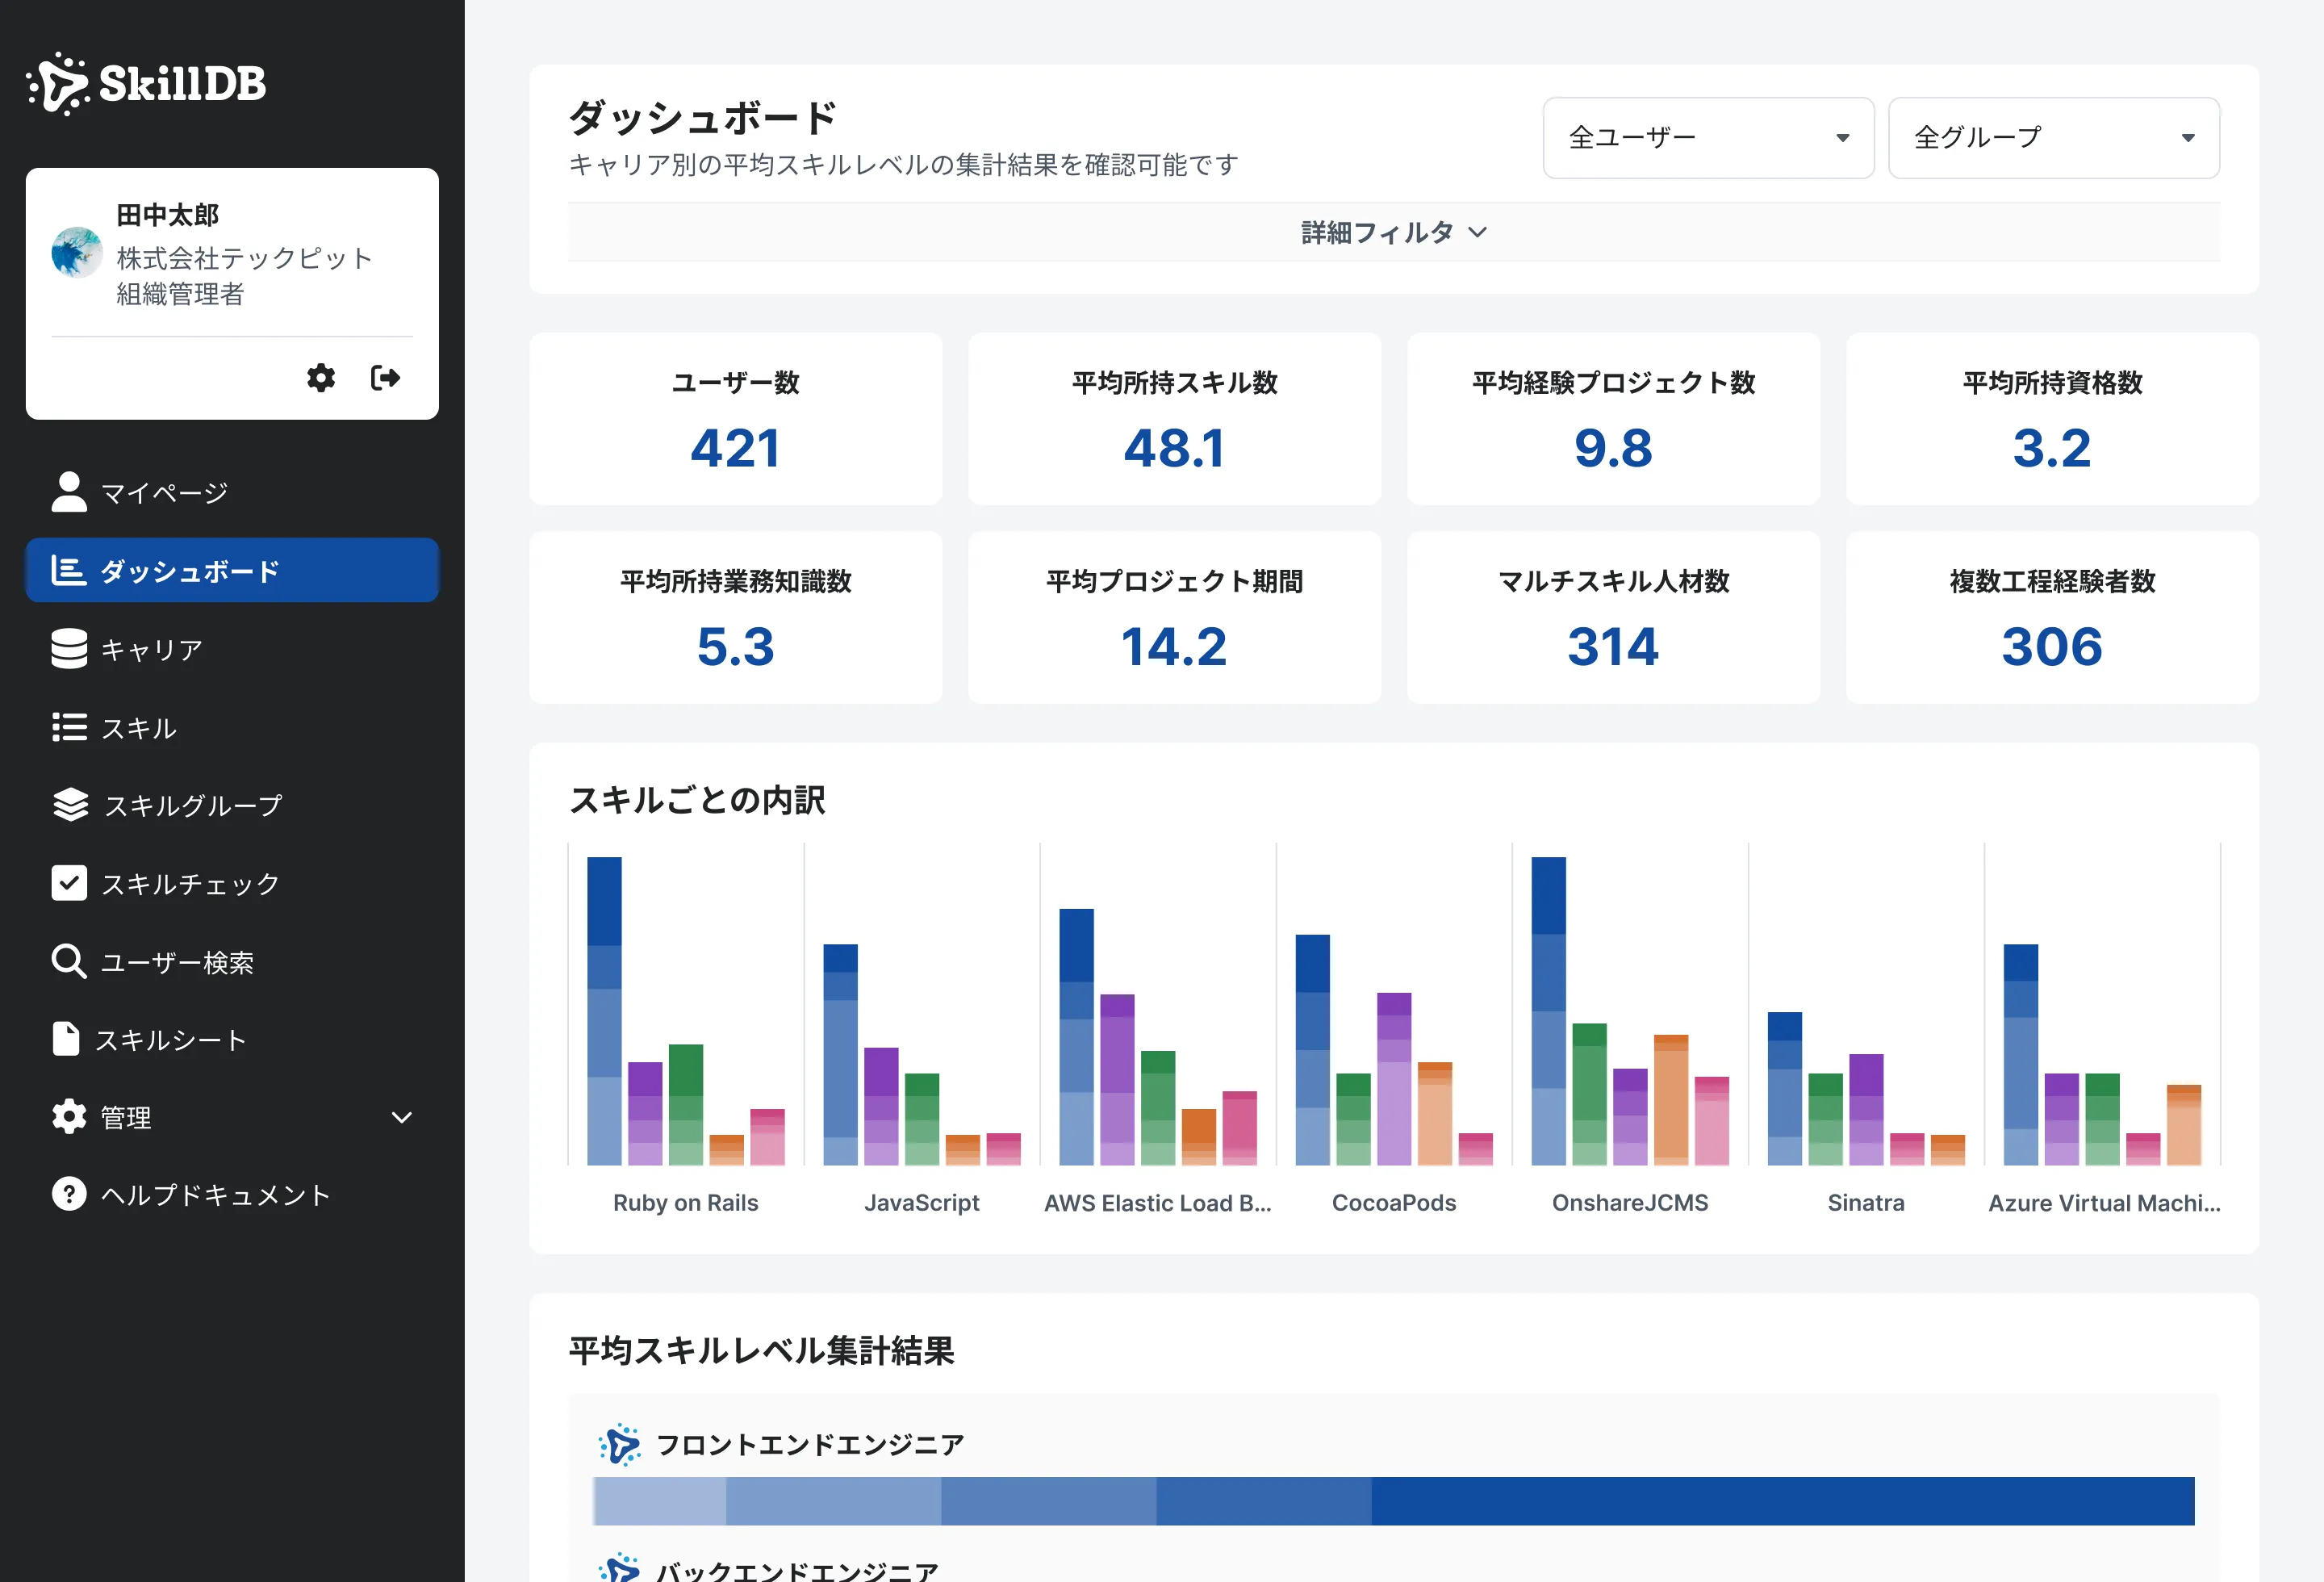
Task: Click the スキルチェック checkmark icon
Action: pos(69,883)
